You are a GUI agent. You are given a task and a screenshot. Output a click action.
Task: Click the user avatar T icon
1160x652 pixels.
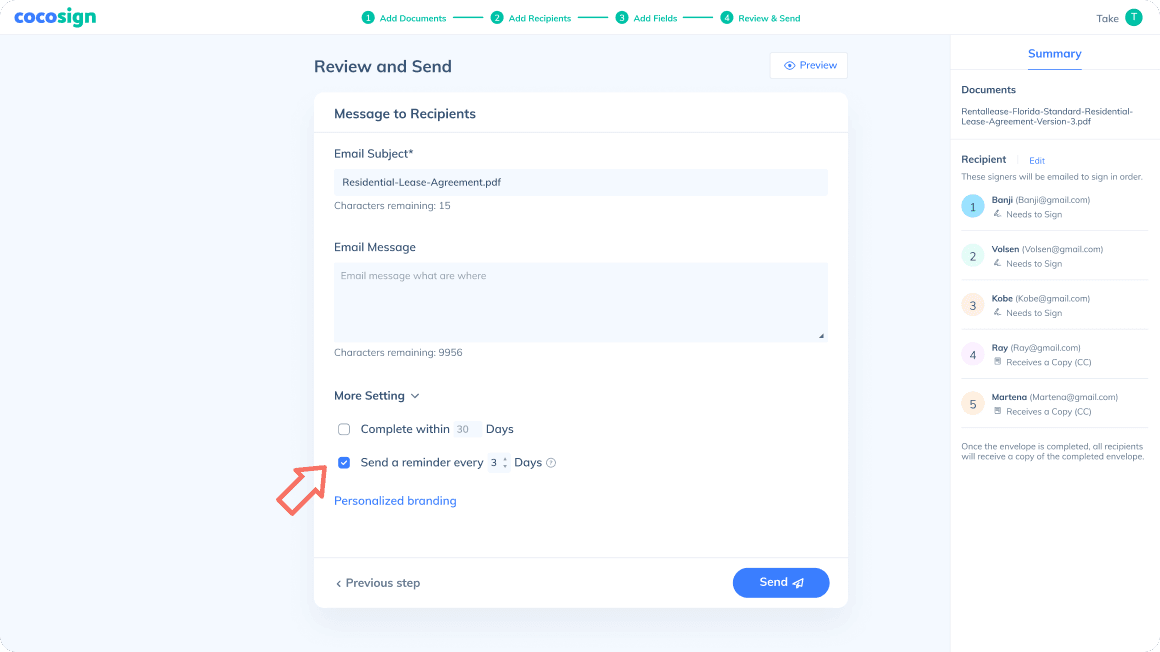[x=1133, y=17]
